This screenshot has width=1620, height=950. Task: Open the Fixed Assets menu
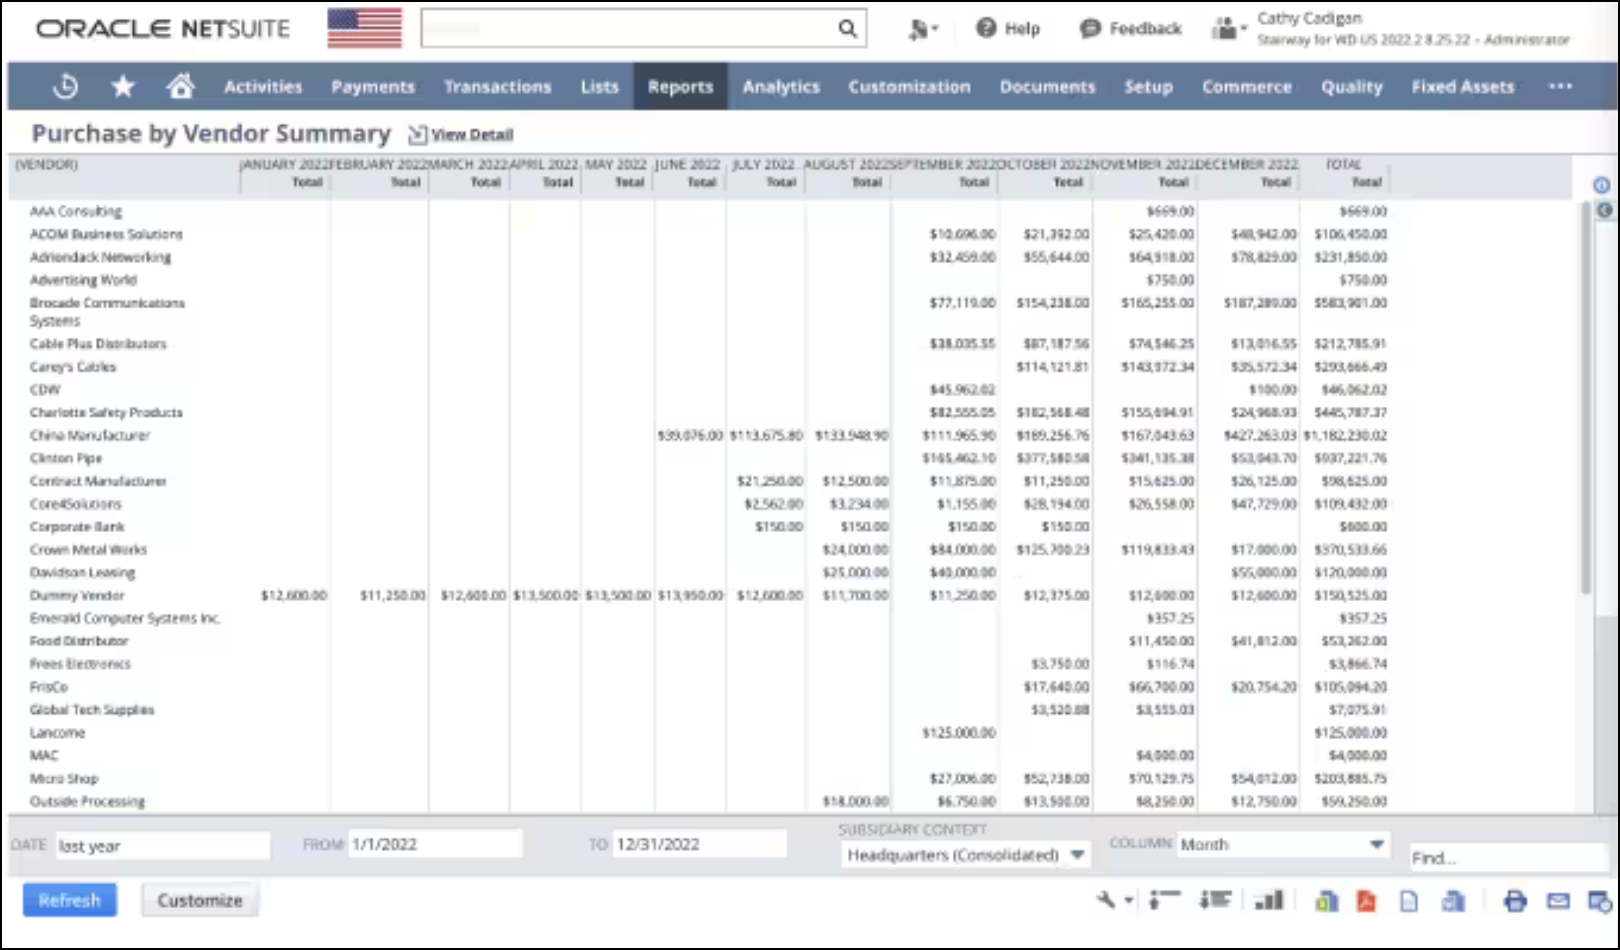tap(1463, 87)
